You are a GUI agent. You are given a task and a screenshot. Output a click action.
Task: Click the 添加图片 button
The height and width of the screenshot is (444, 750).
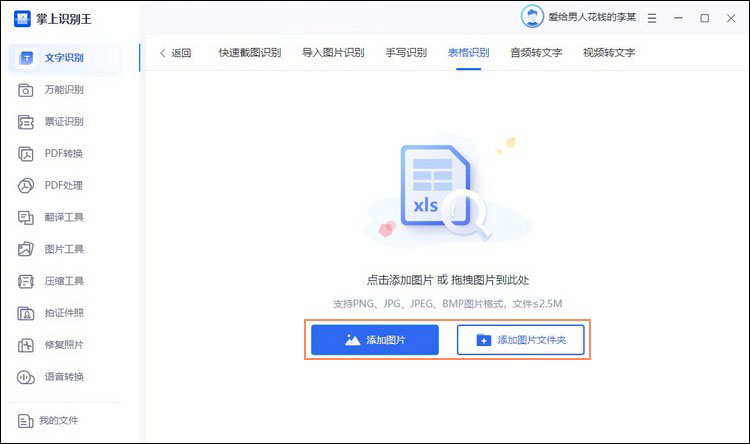pyautogui.click(x=375, y=340)
